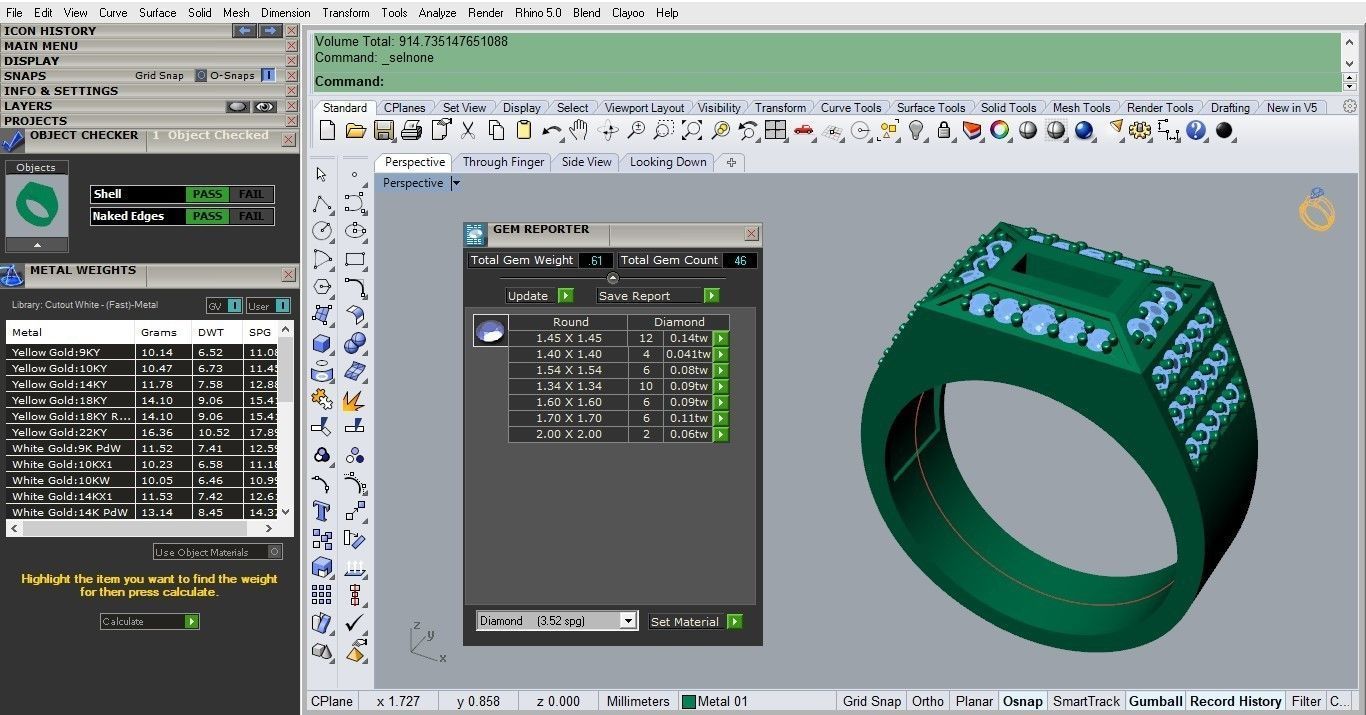This screenshot has height=715, width=1366.
Task: Click the checkmark Check objects icon in sidebar
Action: [354, 623]
